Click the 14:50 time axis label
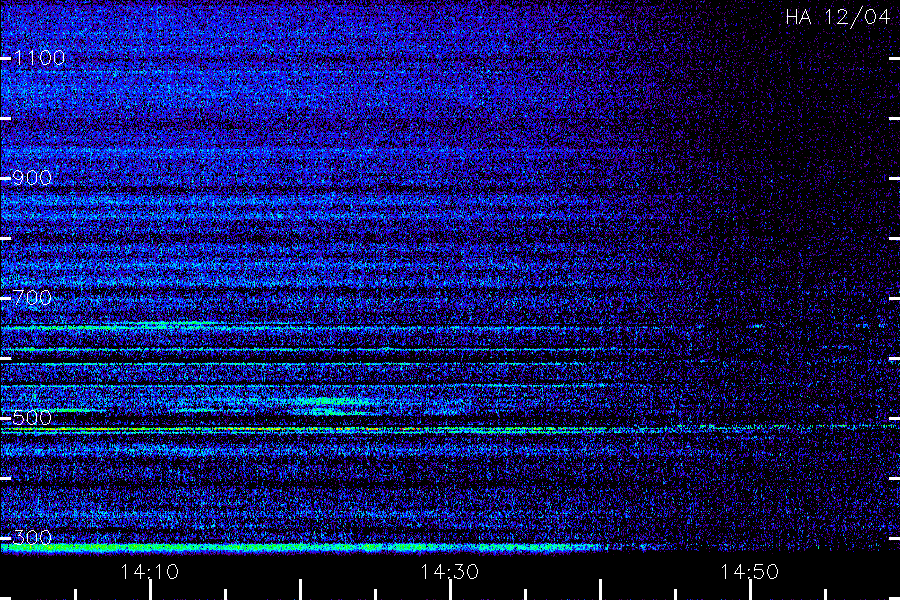This screenshot has height=600, width=900. 750,572
